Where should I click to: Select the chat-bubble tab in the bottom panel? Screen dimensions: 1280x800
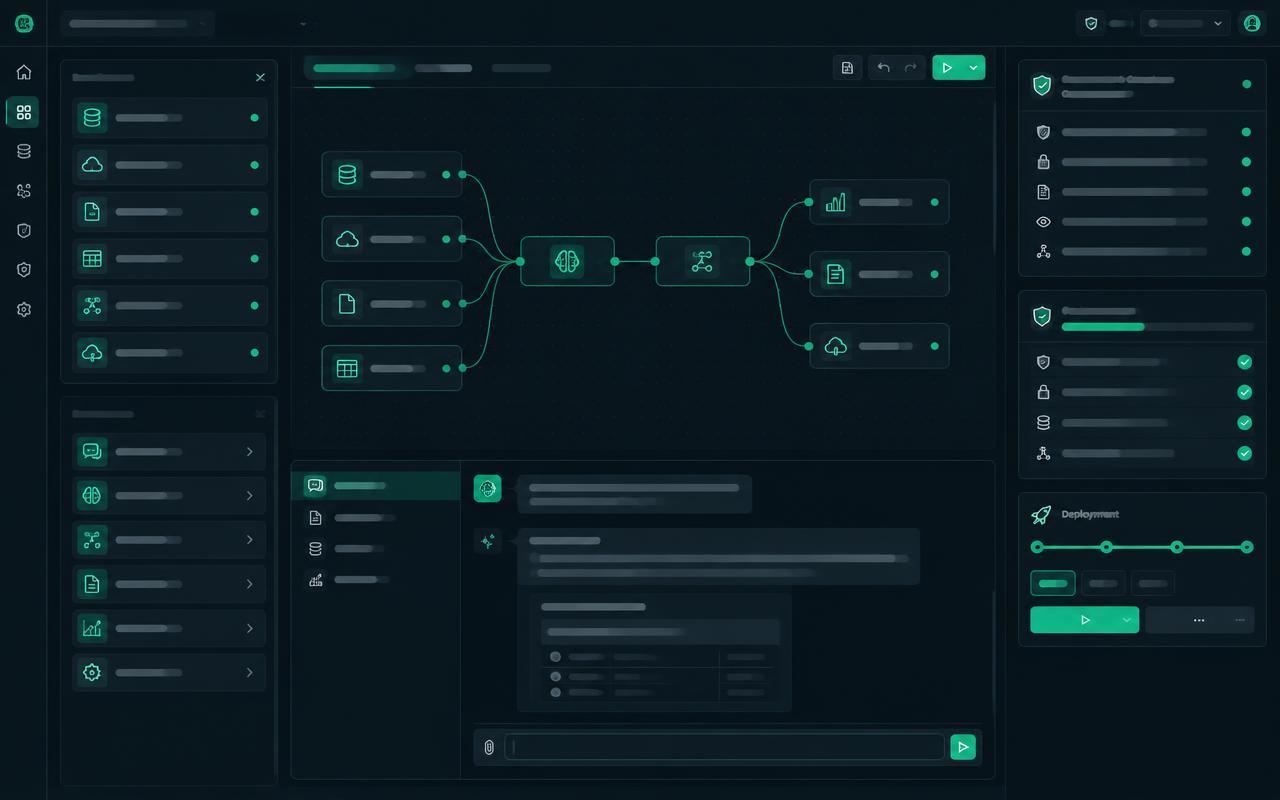click(x=376, y=486)
